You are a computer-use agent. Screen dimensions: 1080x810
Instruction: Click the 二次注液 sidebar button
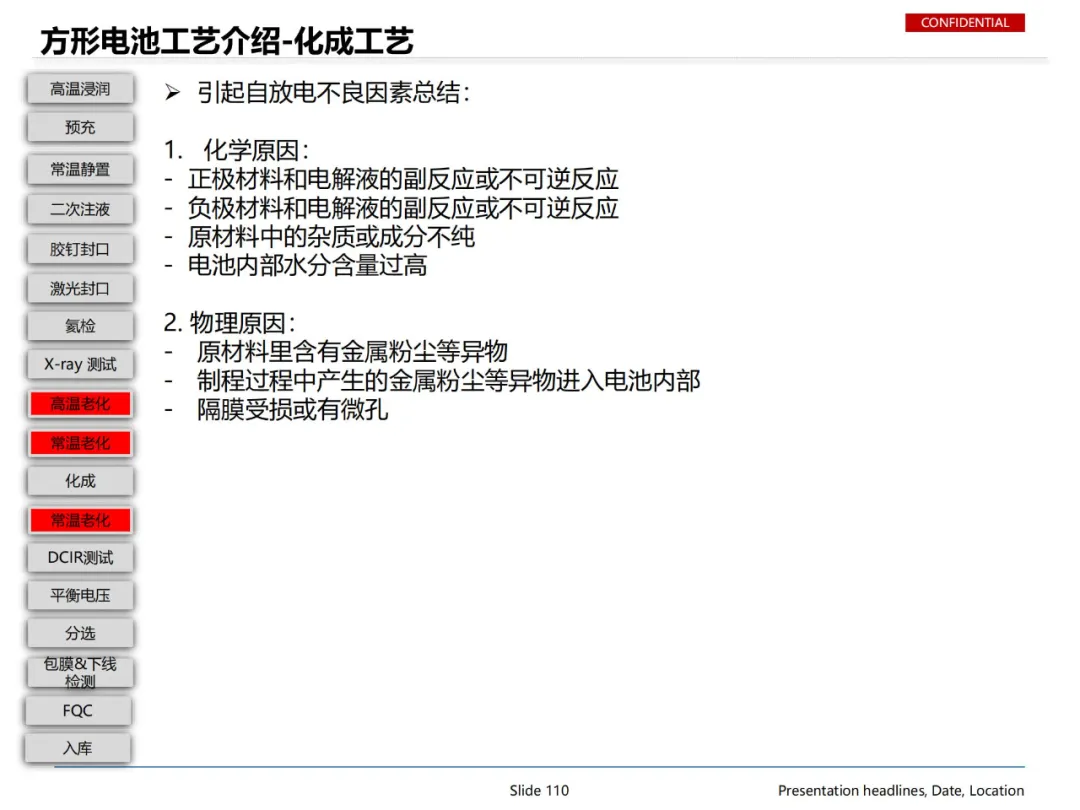(x=80, y=209)
